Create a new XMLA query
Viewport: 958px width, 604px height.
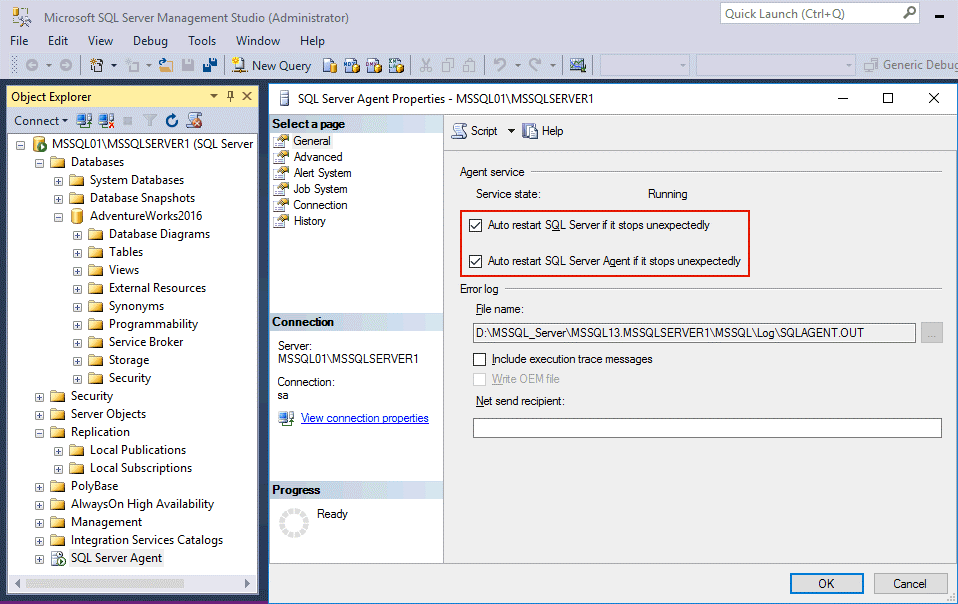(x=394, y=64)
